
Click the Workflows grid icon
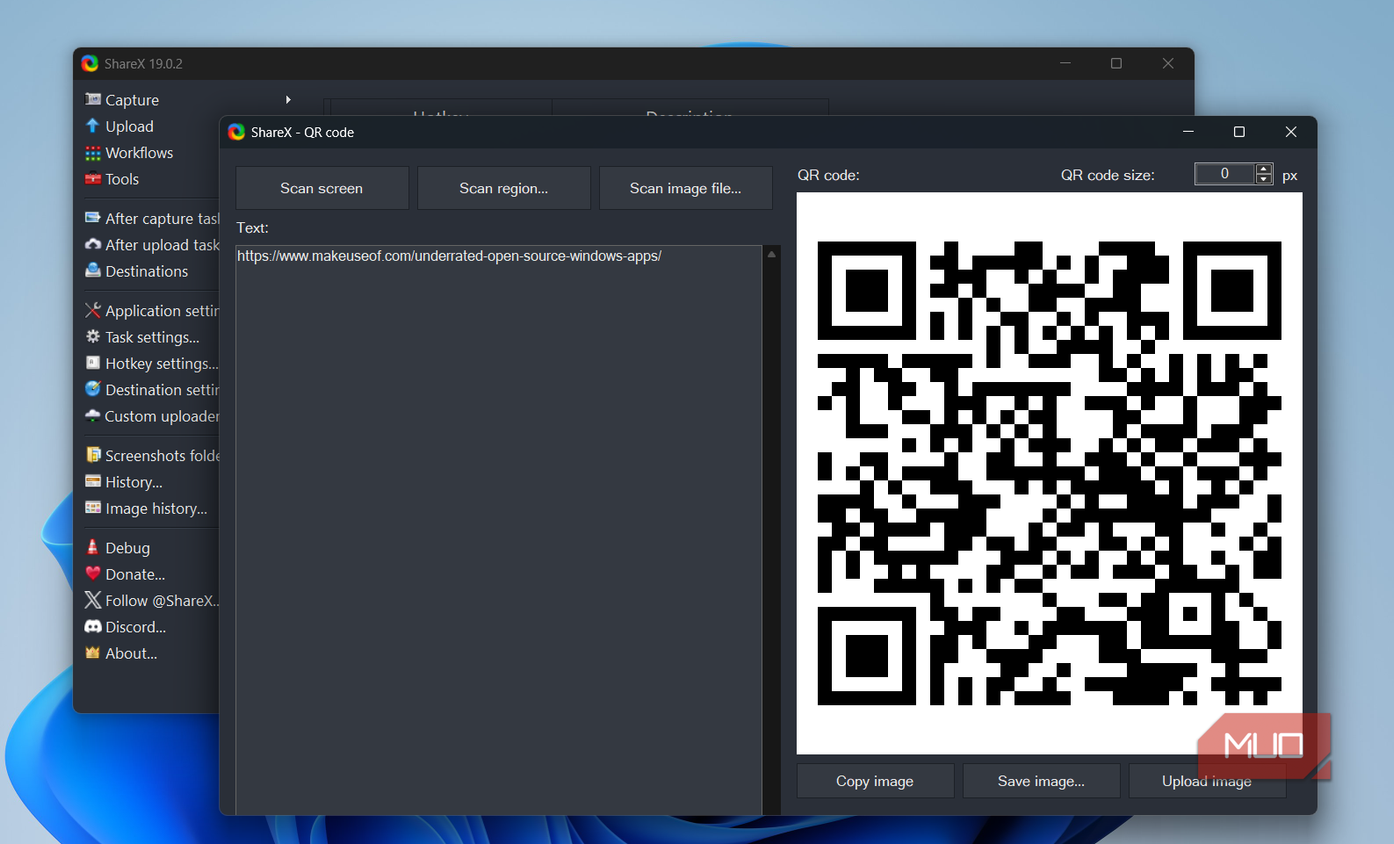click(x=93, y=153)
